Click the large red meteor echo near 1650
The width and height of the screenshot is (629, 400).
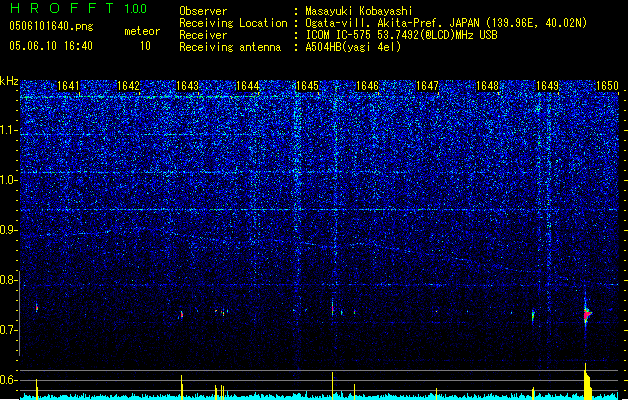(x=586, y=313)
